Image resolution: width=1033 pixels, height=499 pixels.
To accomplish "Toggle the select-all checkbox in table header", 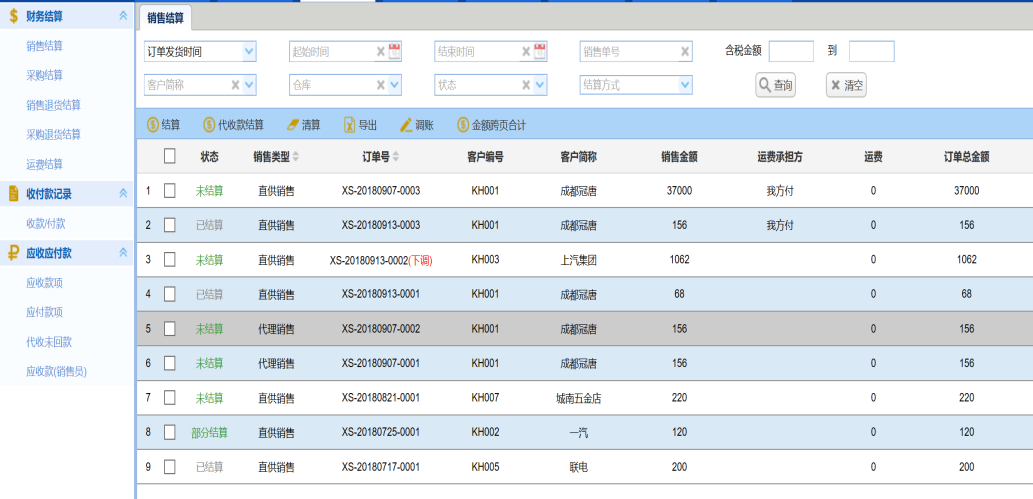I will [x=170, y=156].
